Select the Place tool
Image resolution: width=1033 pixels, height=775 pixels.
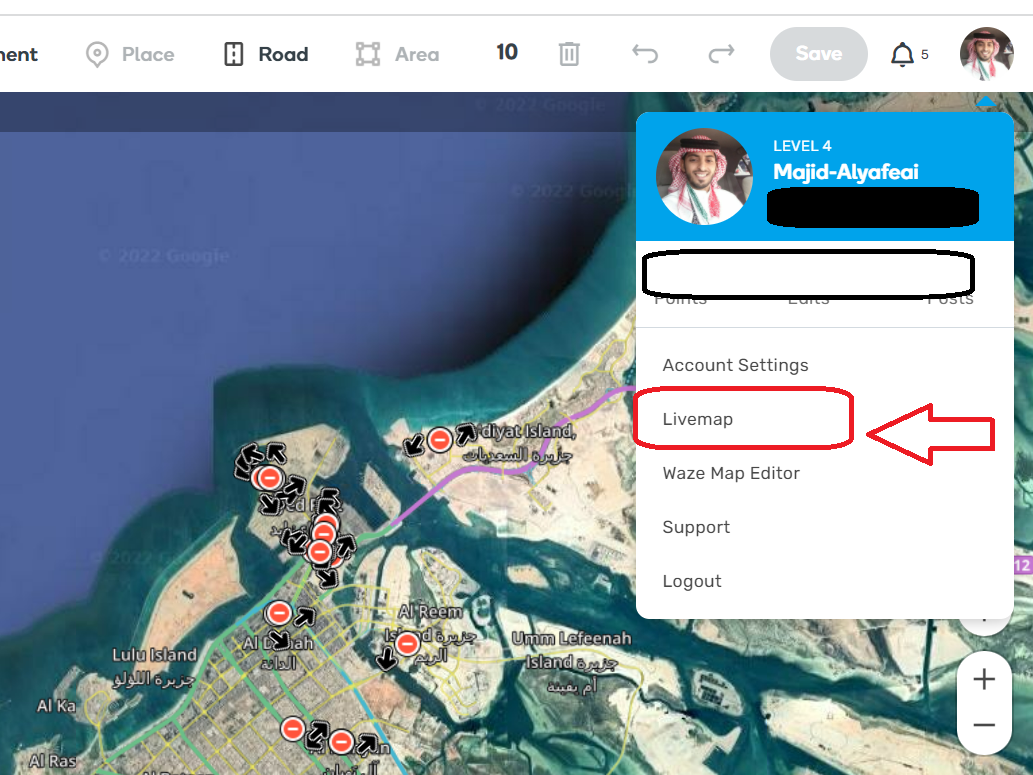[x=130, y=54]
